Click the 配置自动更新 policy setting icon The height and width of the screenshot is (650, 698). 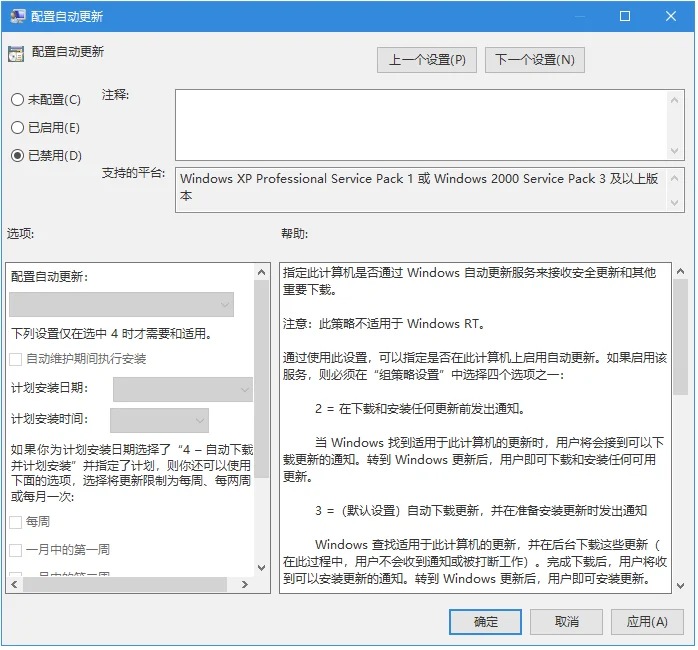[16, 54]
